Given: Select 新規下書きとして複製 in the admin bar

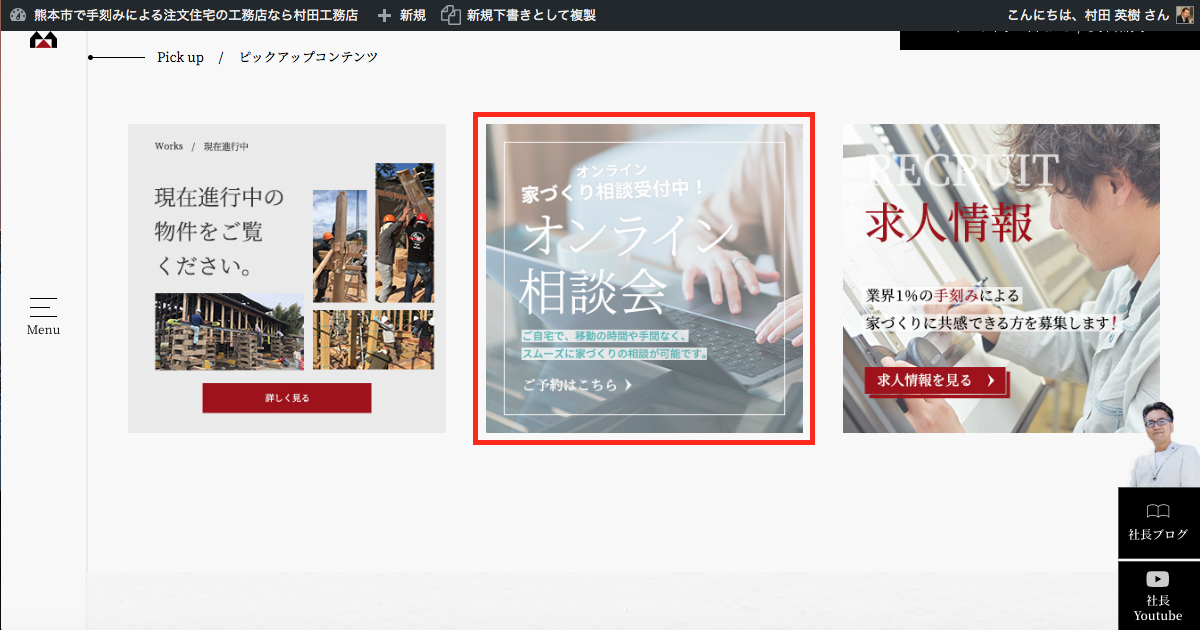Looking at the screenshot, I should (x=531, y=15).
